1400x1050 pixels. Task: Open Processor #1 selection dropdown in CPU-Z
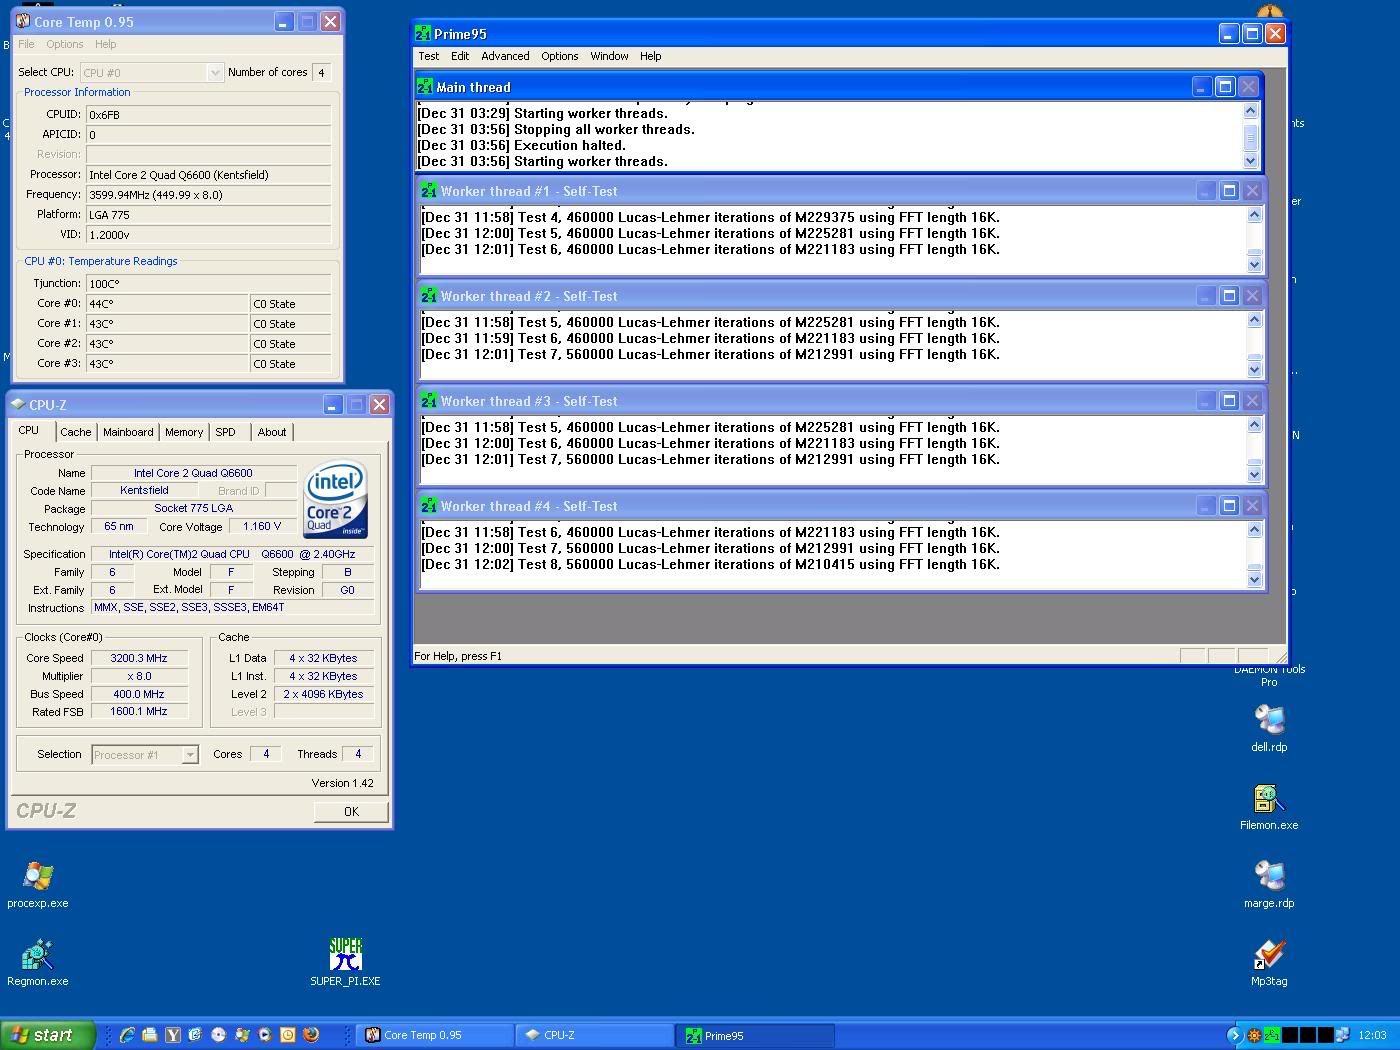coord(190,755)
